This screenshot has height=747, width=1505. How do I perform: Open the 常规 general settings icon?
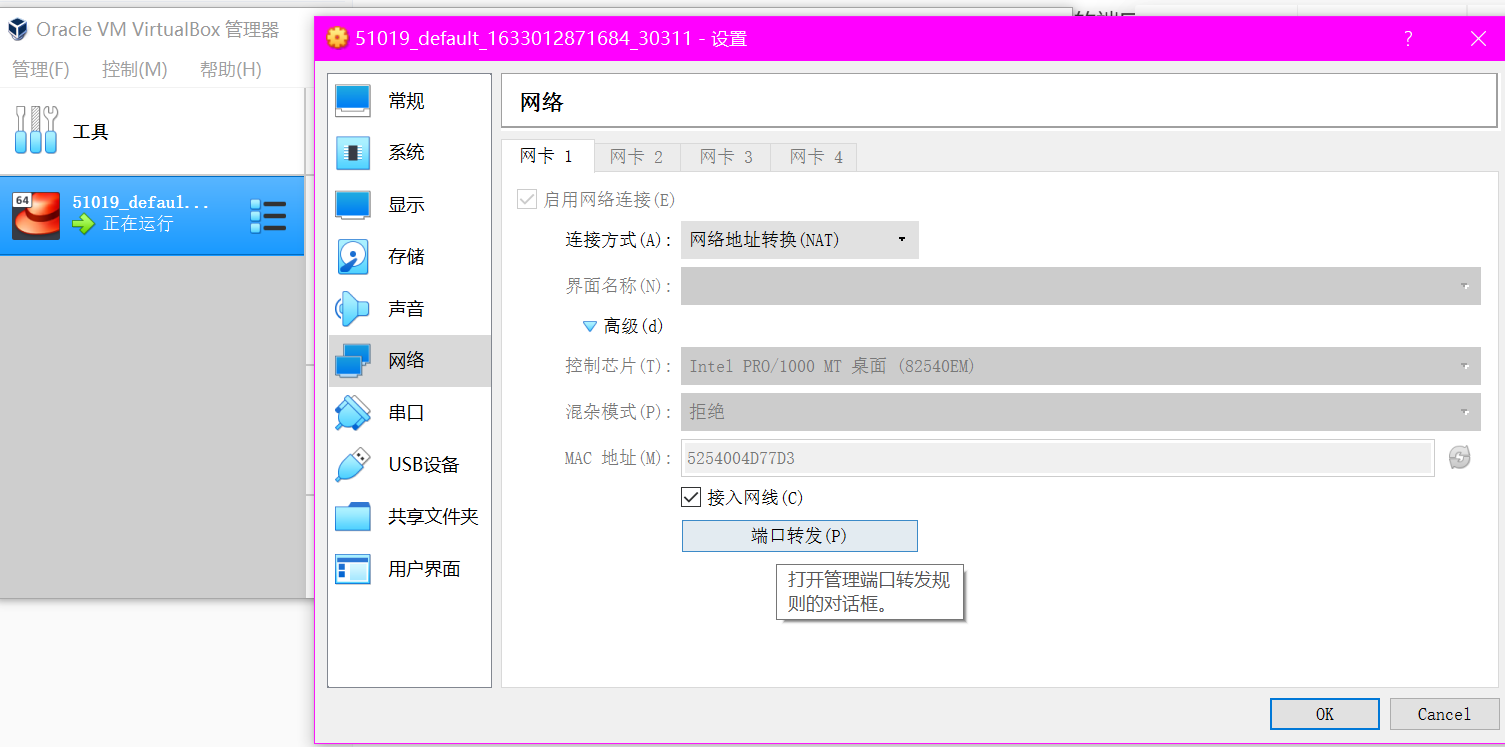click(353, 100)
